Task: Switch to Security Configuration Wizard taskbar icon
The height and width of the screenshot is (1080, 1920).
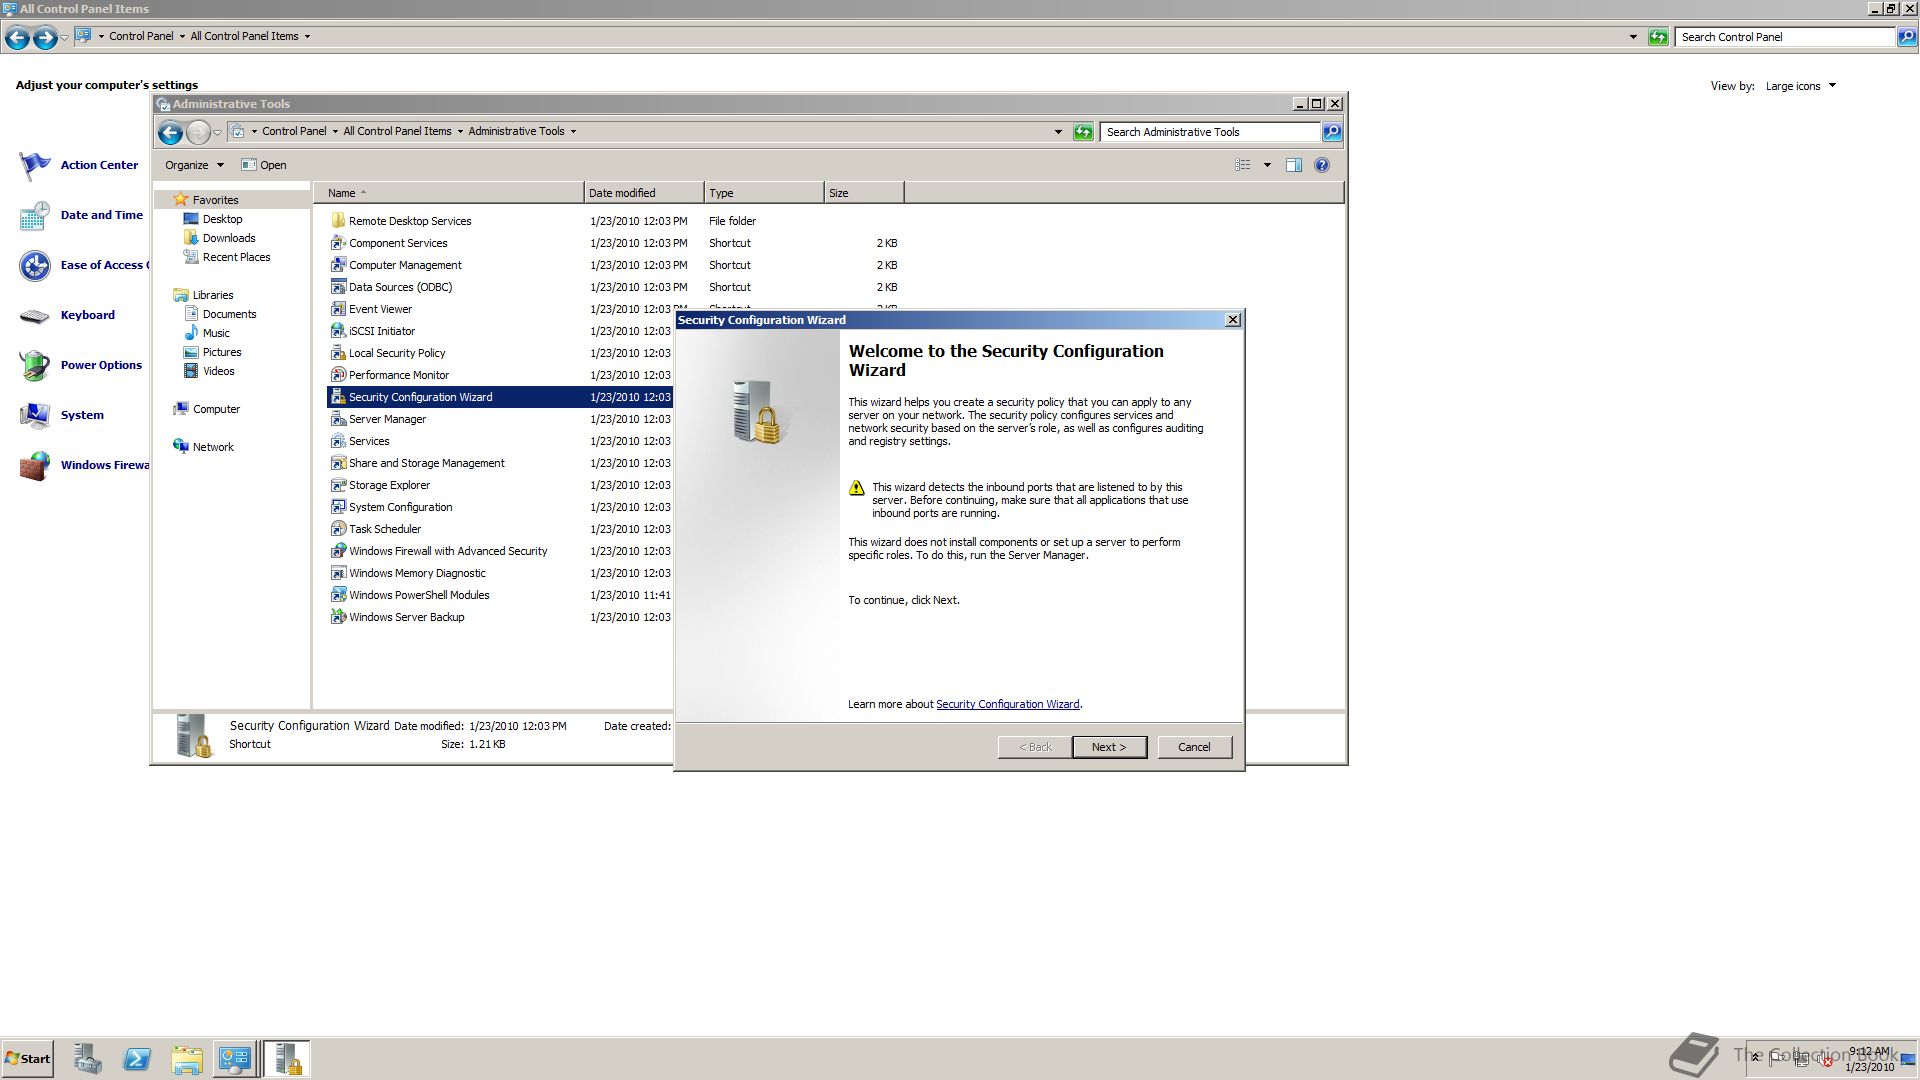Action: tap(287, 1059)
